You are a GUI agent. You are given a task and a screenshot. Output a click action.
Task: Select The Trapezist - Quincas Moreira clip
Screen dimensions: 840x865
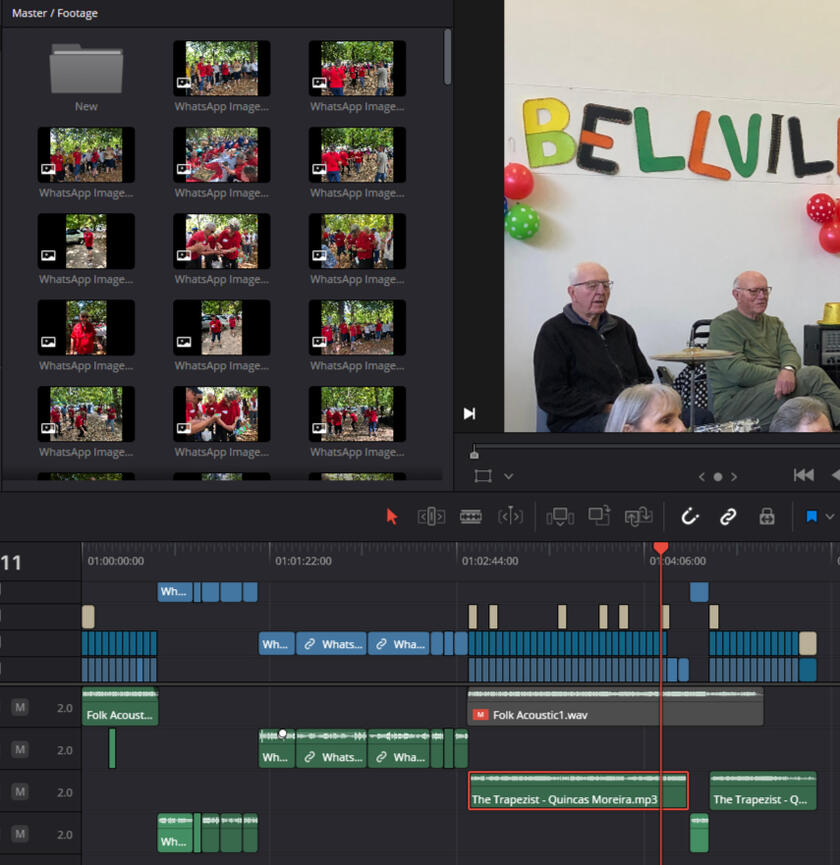577,791
